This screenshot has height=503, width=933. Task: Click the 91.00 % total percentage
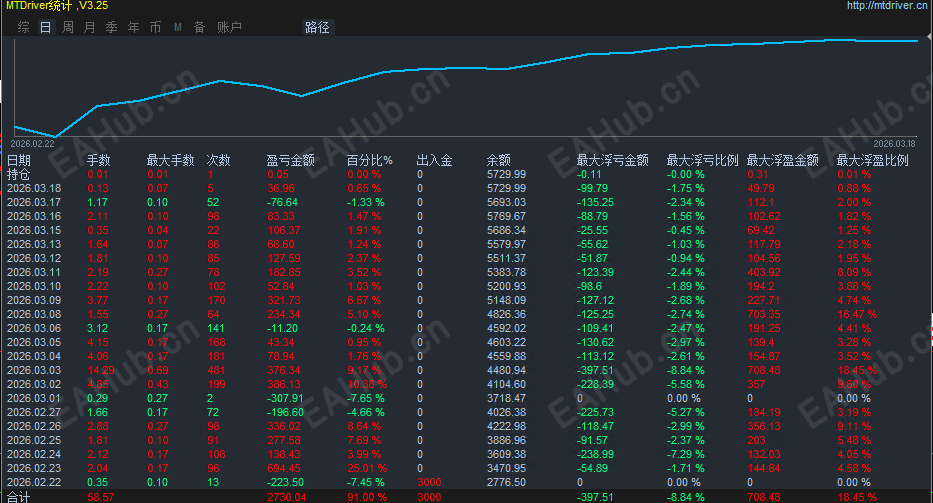(367, 497)
